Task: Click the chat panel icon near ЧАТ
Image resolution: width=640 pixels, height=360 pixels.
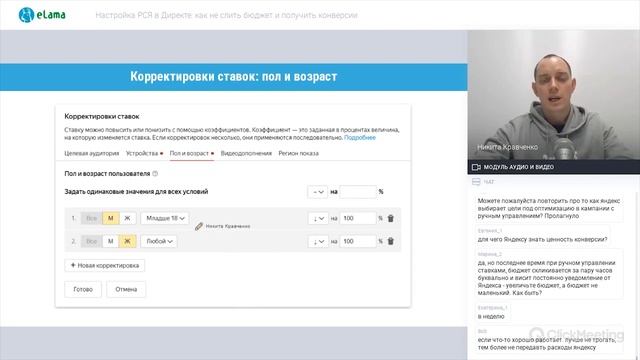Action: point(476,182)
